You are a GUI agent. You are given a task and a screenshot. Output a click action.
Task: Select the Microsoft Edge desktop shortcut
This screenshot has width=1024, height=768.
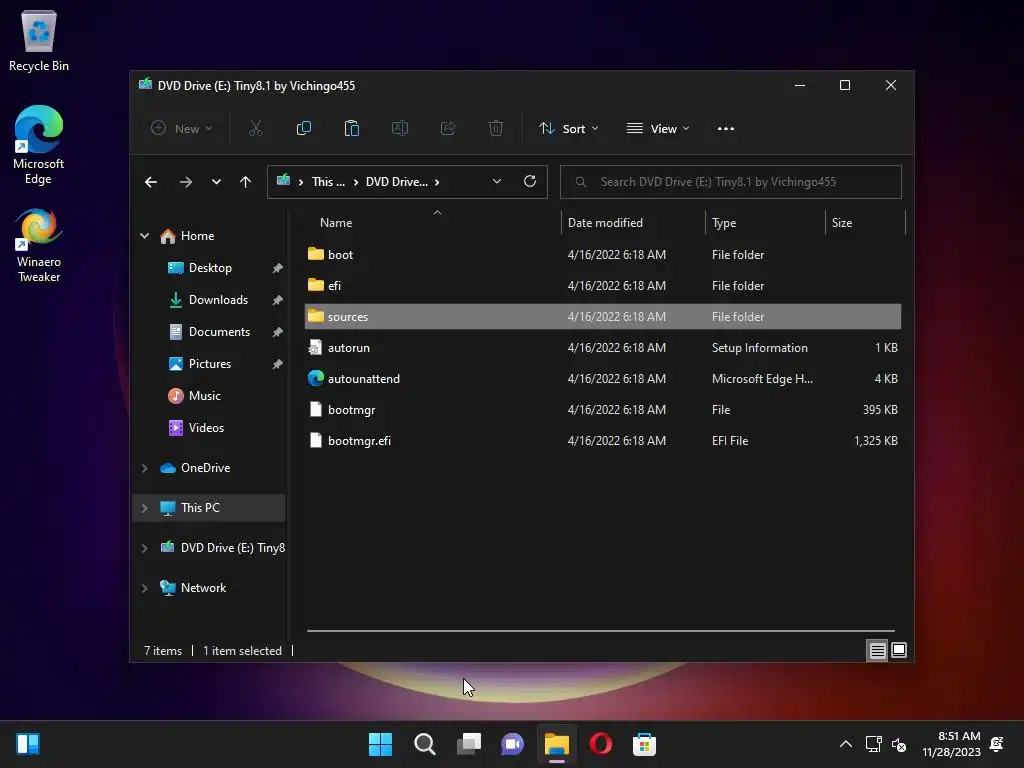(39, 145)
